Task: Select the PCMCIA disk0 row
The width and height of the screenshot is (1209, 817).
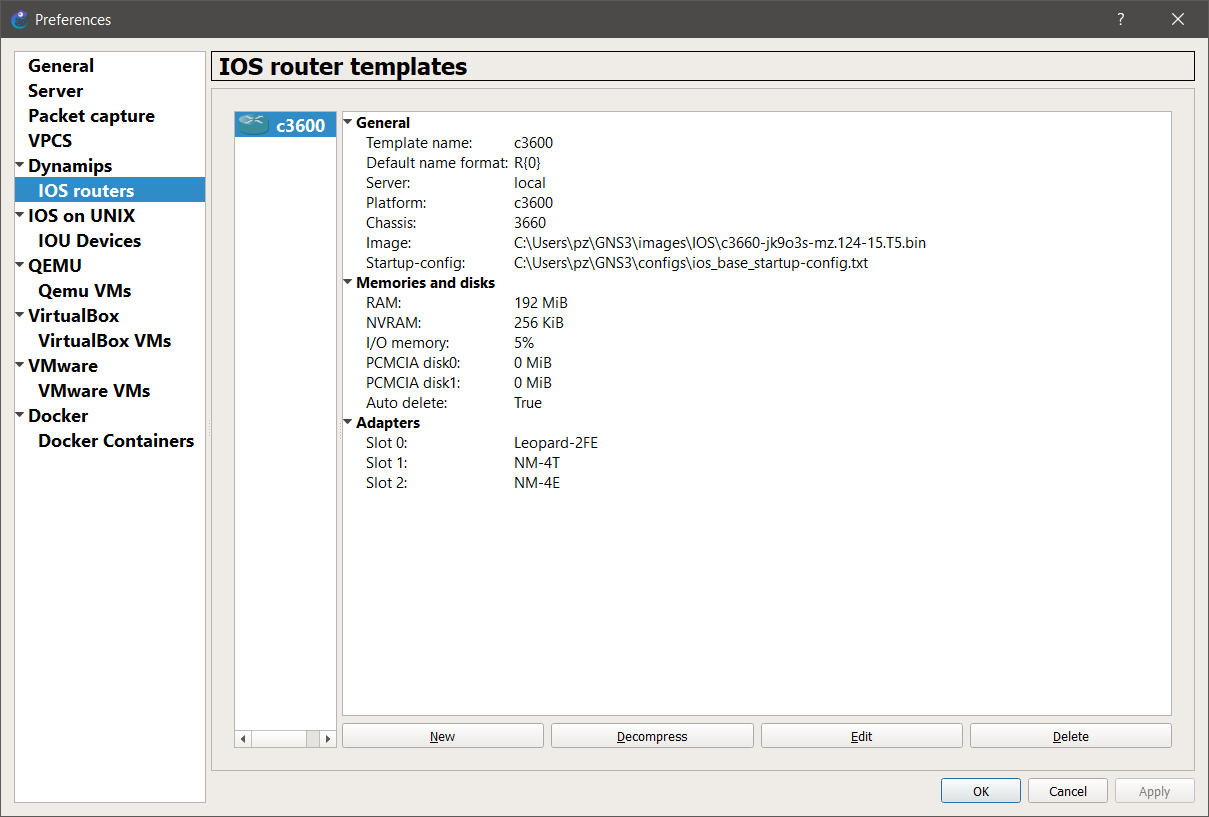Action: [756, 363]
